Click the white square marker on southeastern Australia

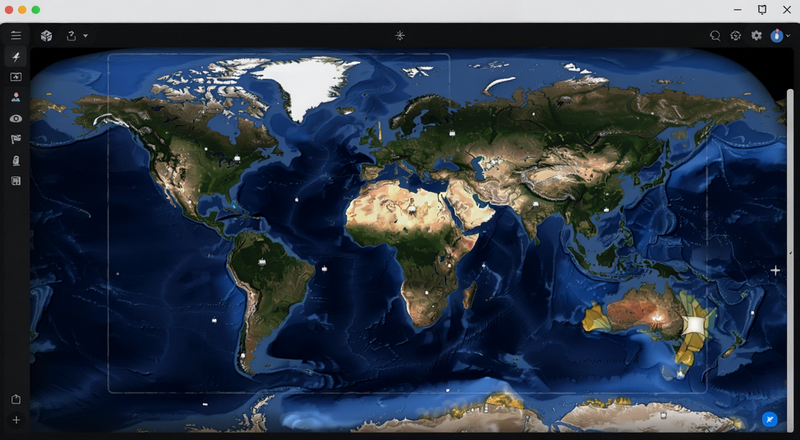pos(692,326)
